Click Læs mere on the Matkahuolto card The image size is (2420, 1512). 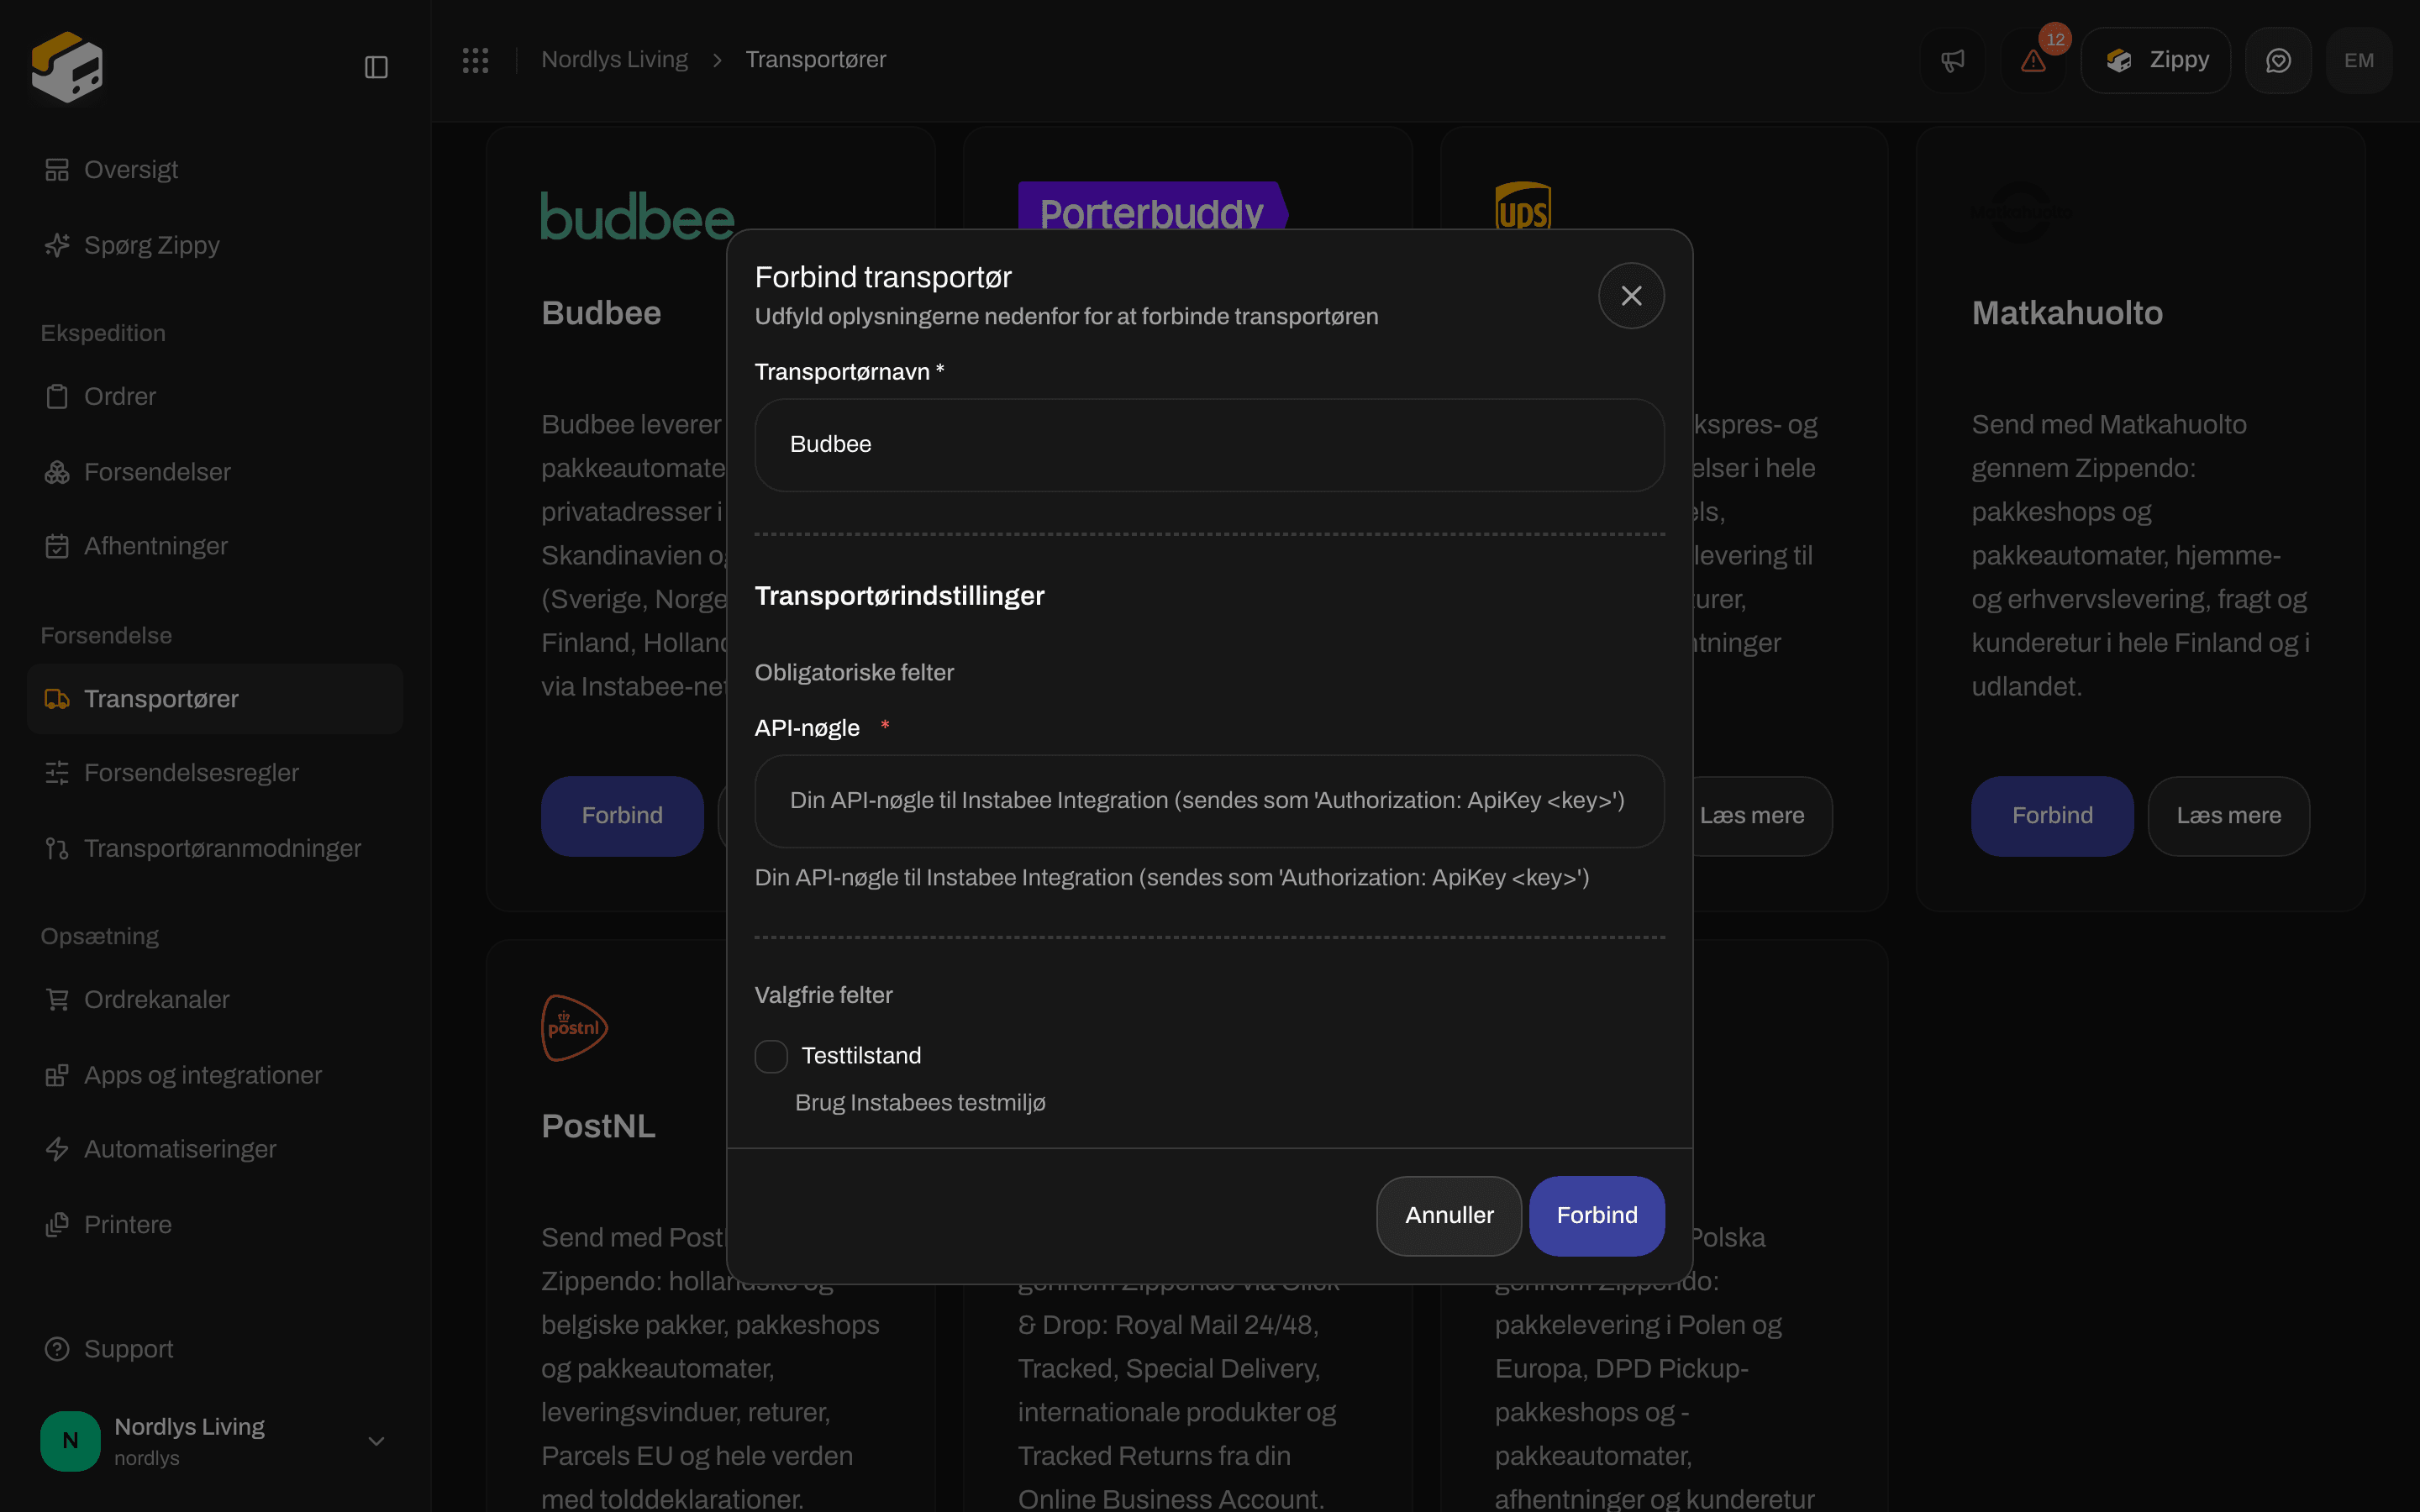(2229, 816)
